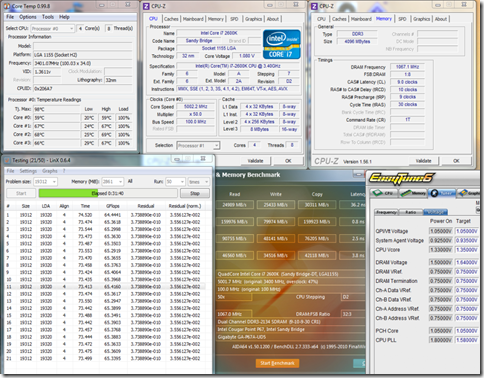Open EasyTune6 Memory tab with RAM icon
Screen dimensions: 484x378
[413, 193]
